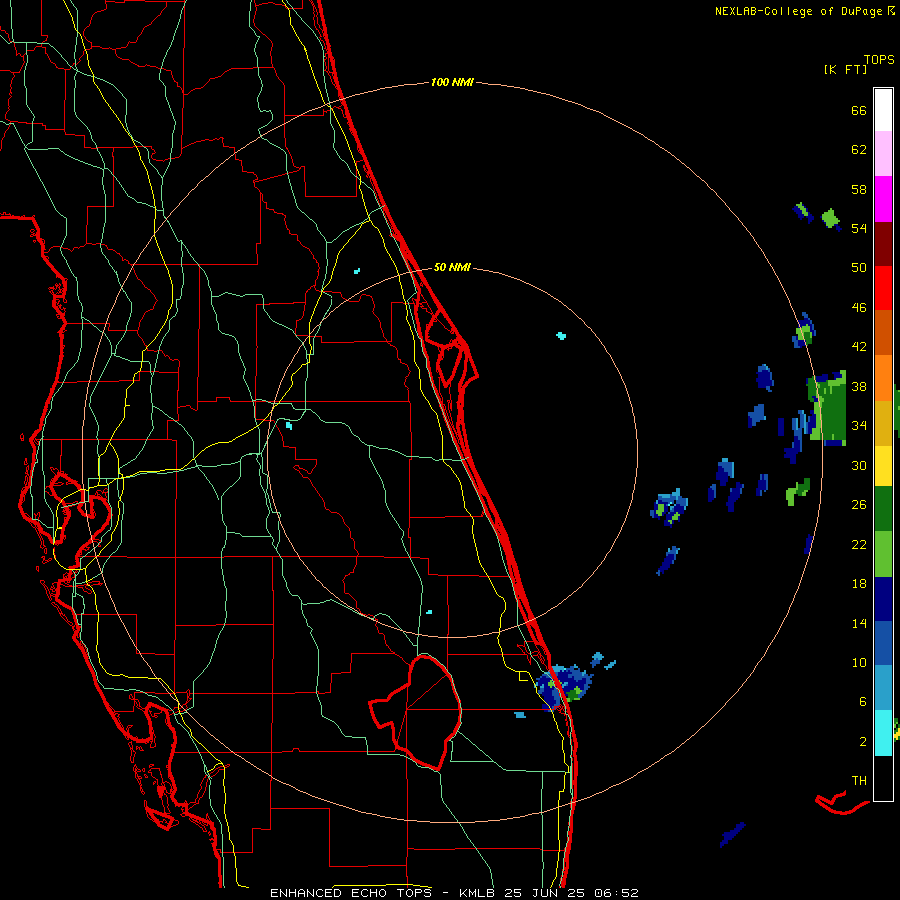The width and height of the screenshot is (900, 900).
Task: Click the 30 legend value
Action: pos(859,465)
